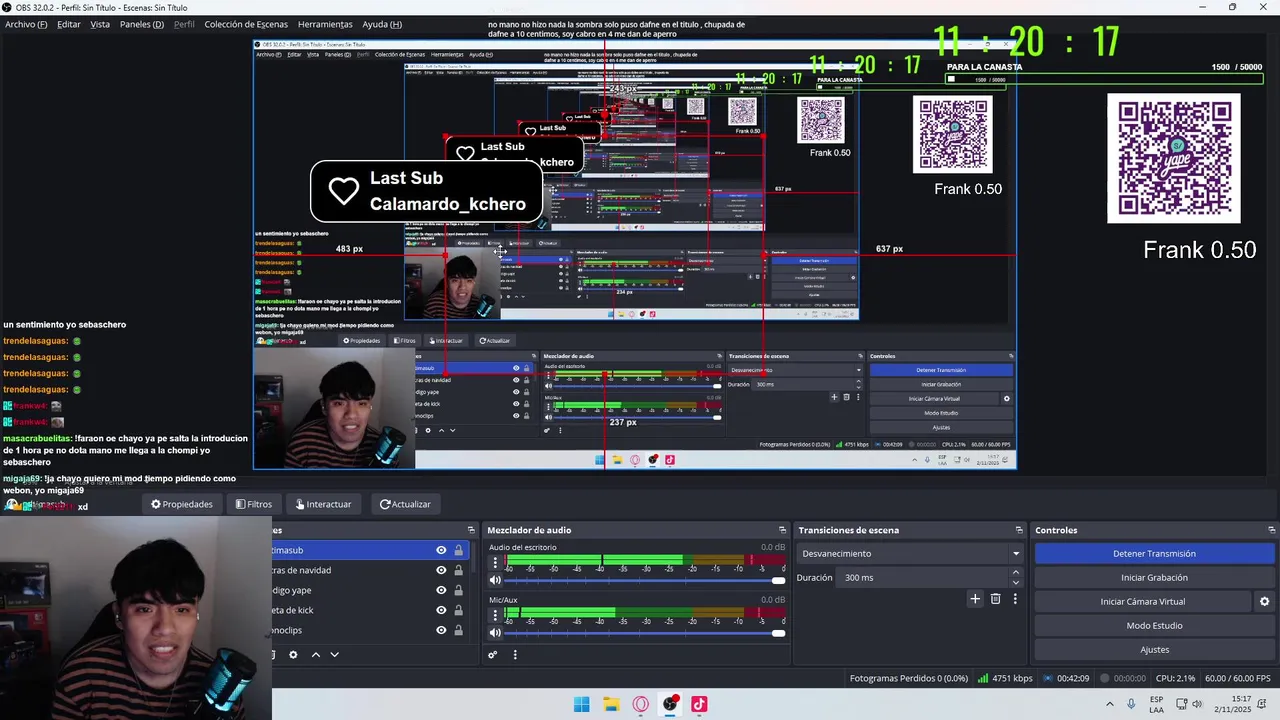Open ESP LAA keyboard language selector

tap(1156, 704)
